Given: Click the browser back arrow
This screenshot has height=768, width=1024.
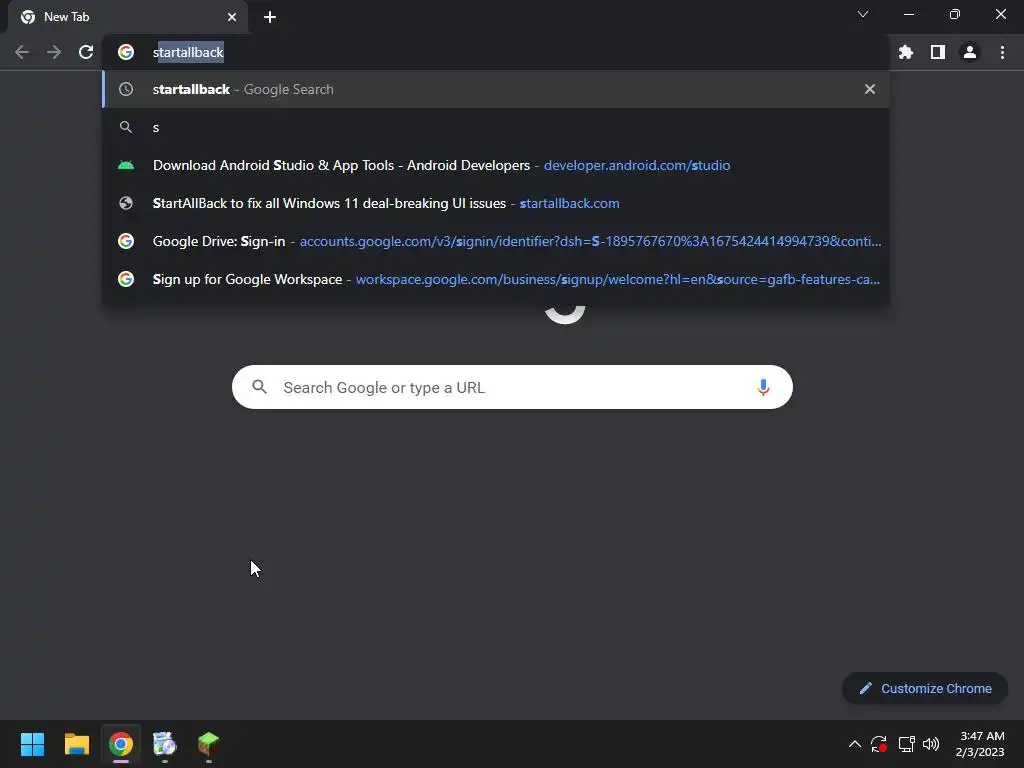Looking at the screenshot, I should point(22,52).
